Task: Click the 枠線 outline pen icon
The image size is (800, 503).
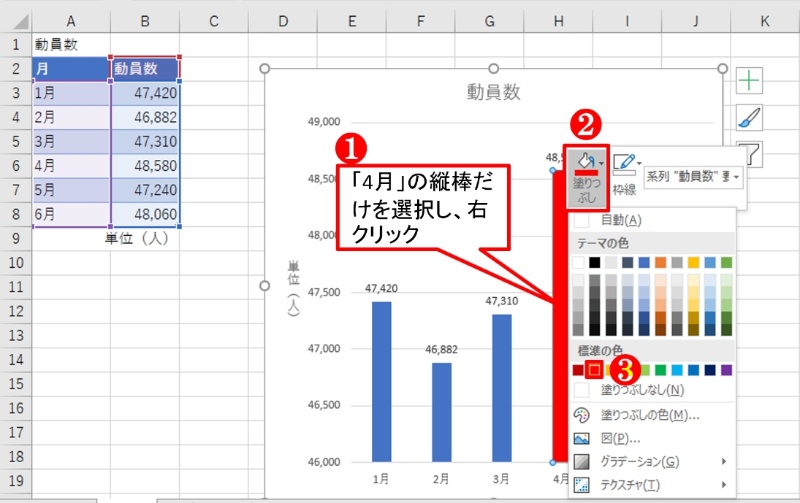Action: tap(623, 161)
